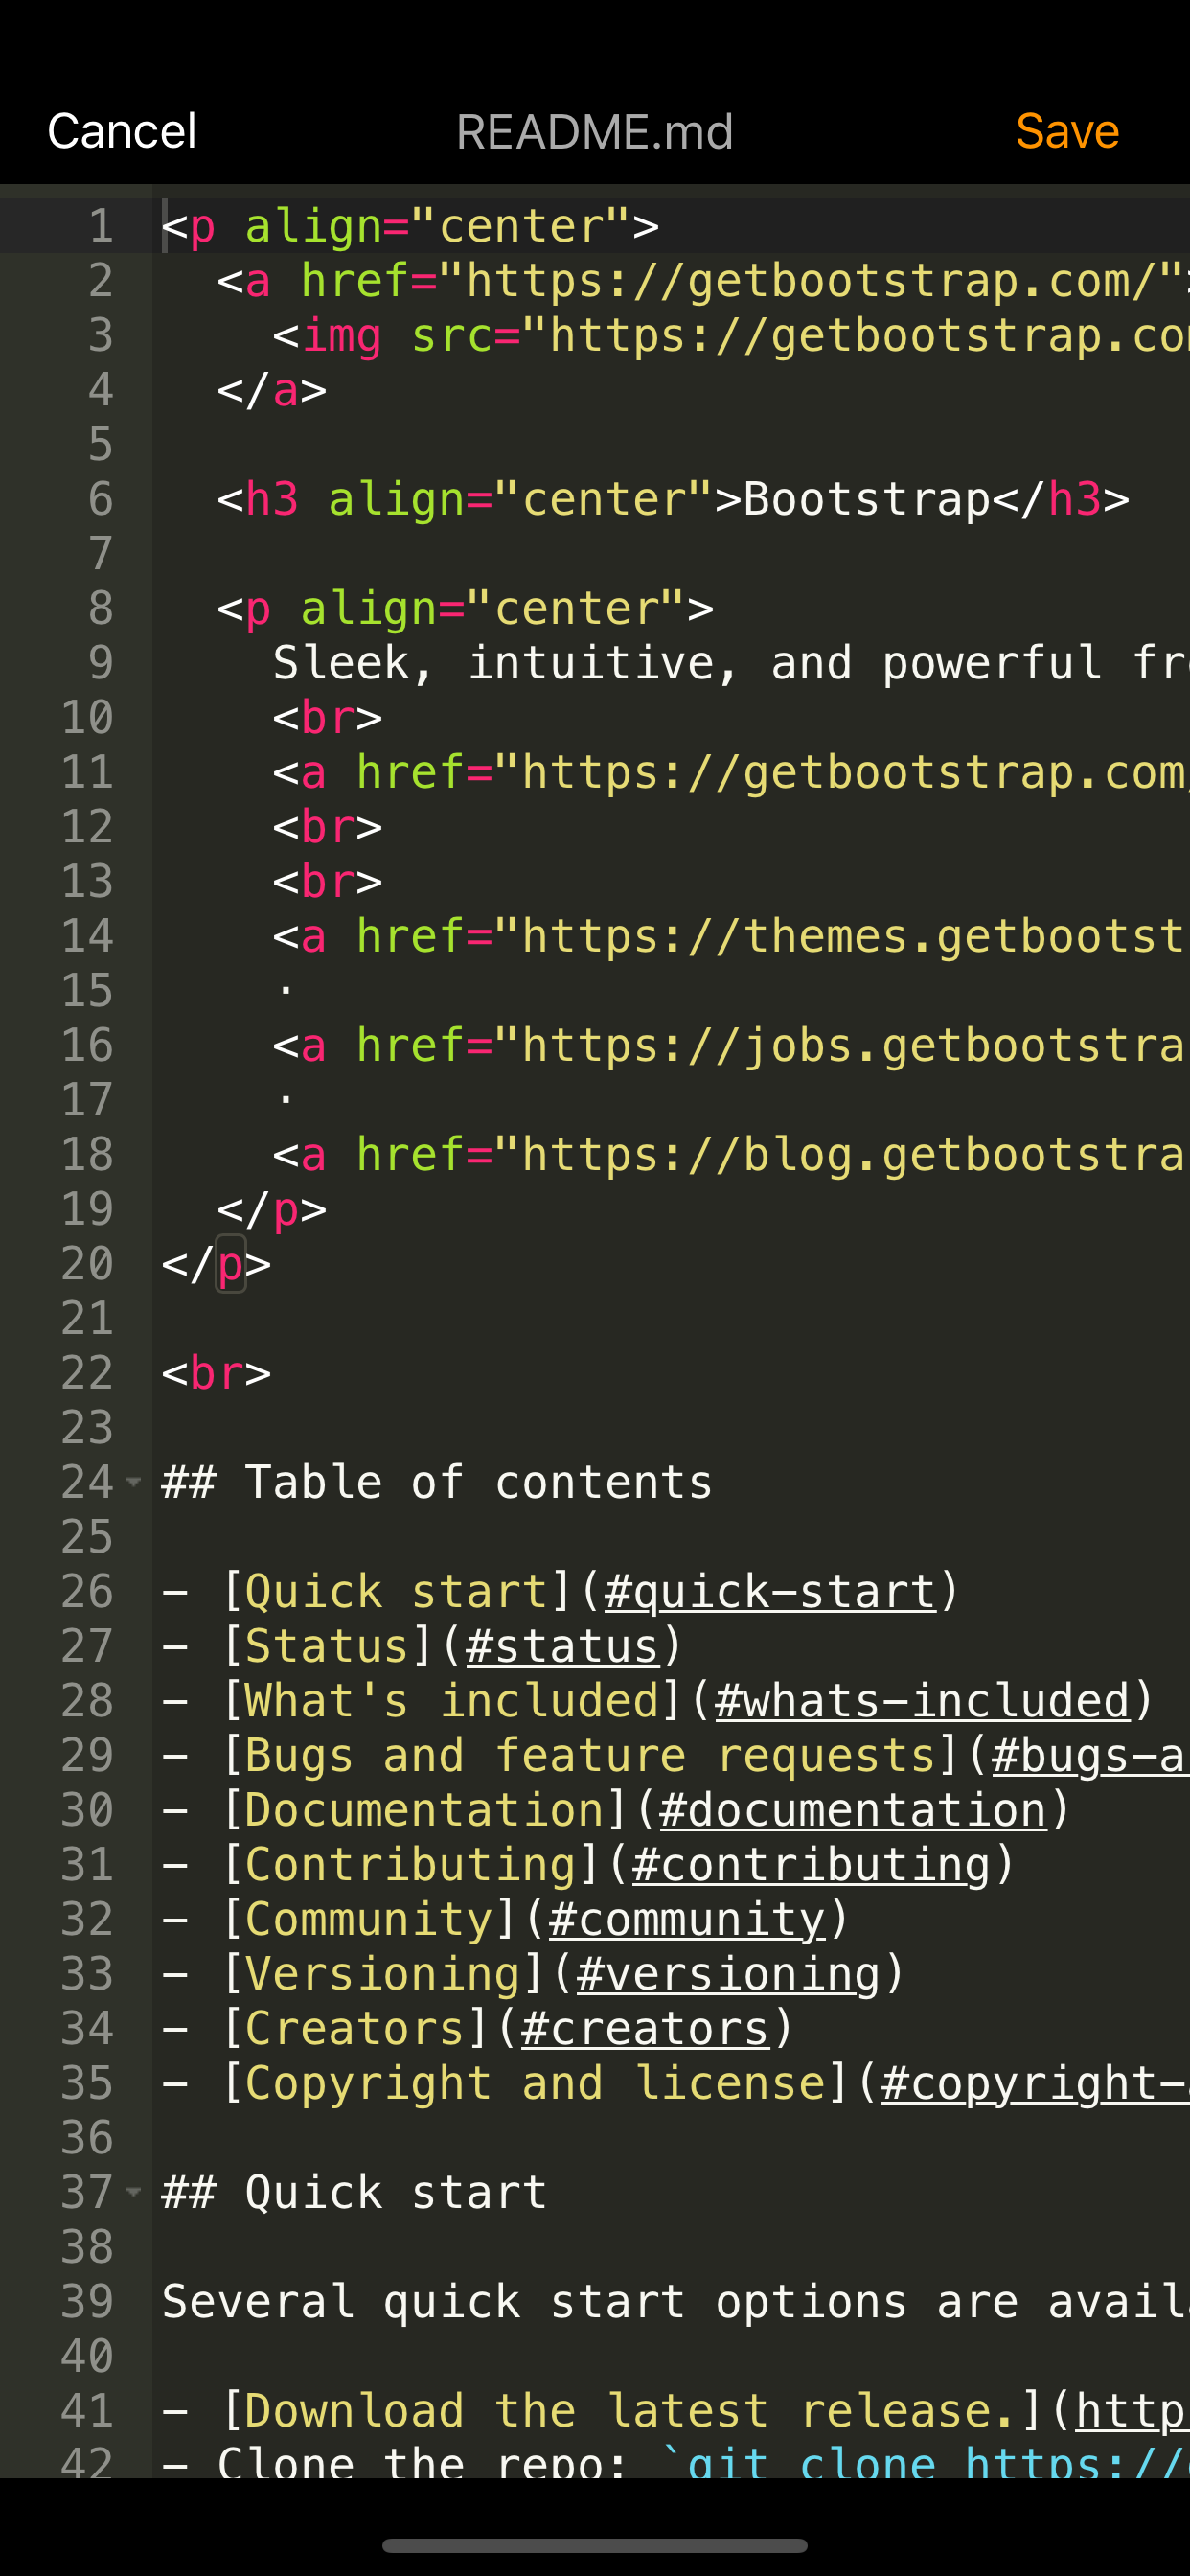1190x2576 pixels.
Task: Click line number 36 in the gutter
Action: pyautogui.click(x=87, y=2138)
